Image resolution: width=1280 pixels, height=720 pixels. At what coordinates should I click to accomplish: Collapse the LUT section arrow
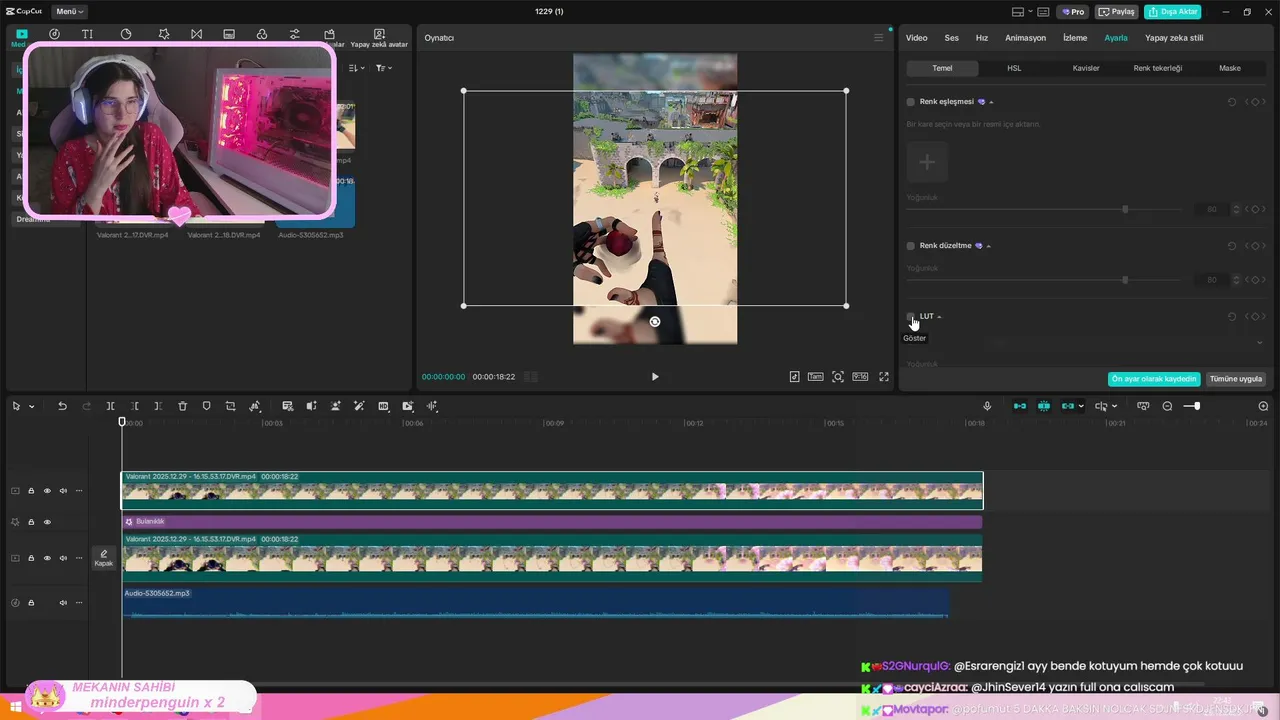[x=939, y=317]
